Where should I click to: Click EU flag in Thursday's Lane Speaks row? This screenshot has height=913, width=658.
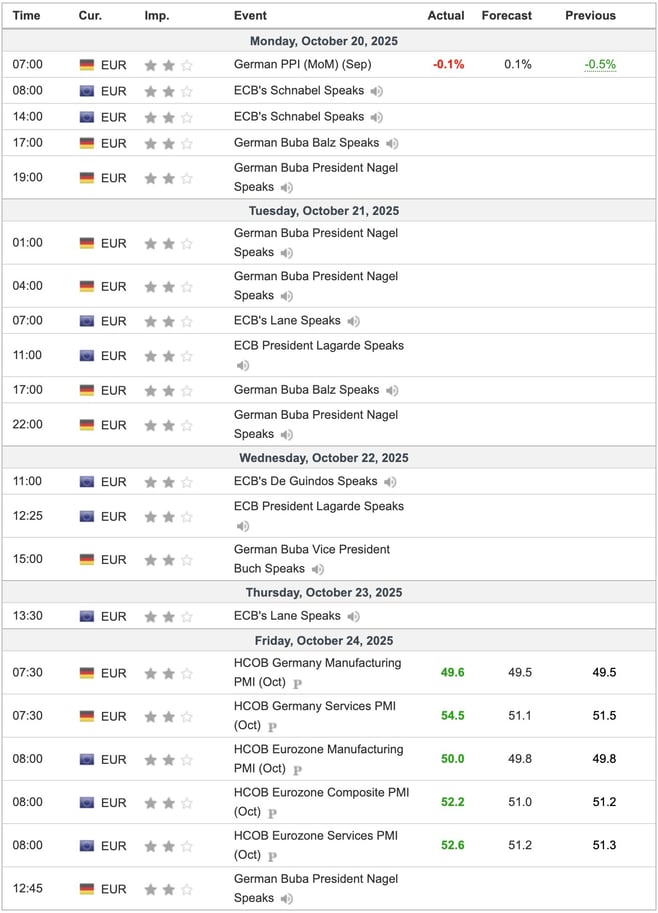click(87, 617)
